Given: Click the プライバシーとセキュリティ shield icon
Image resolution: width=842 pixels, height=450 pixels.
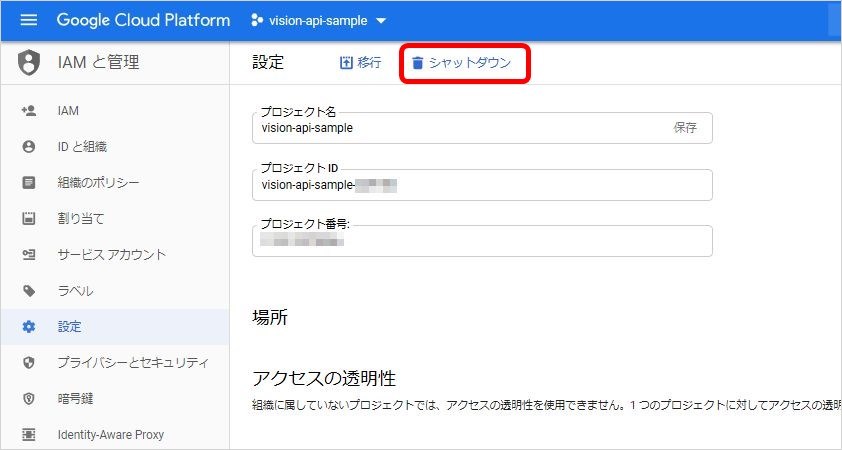Looking at the screenshot, I should click(28, 362).
